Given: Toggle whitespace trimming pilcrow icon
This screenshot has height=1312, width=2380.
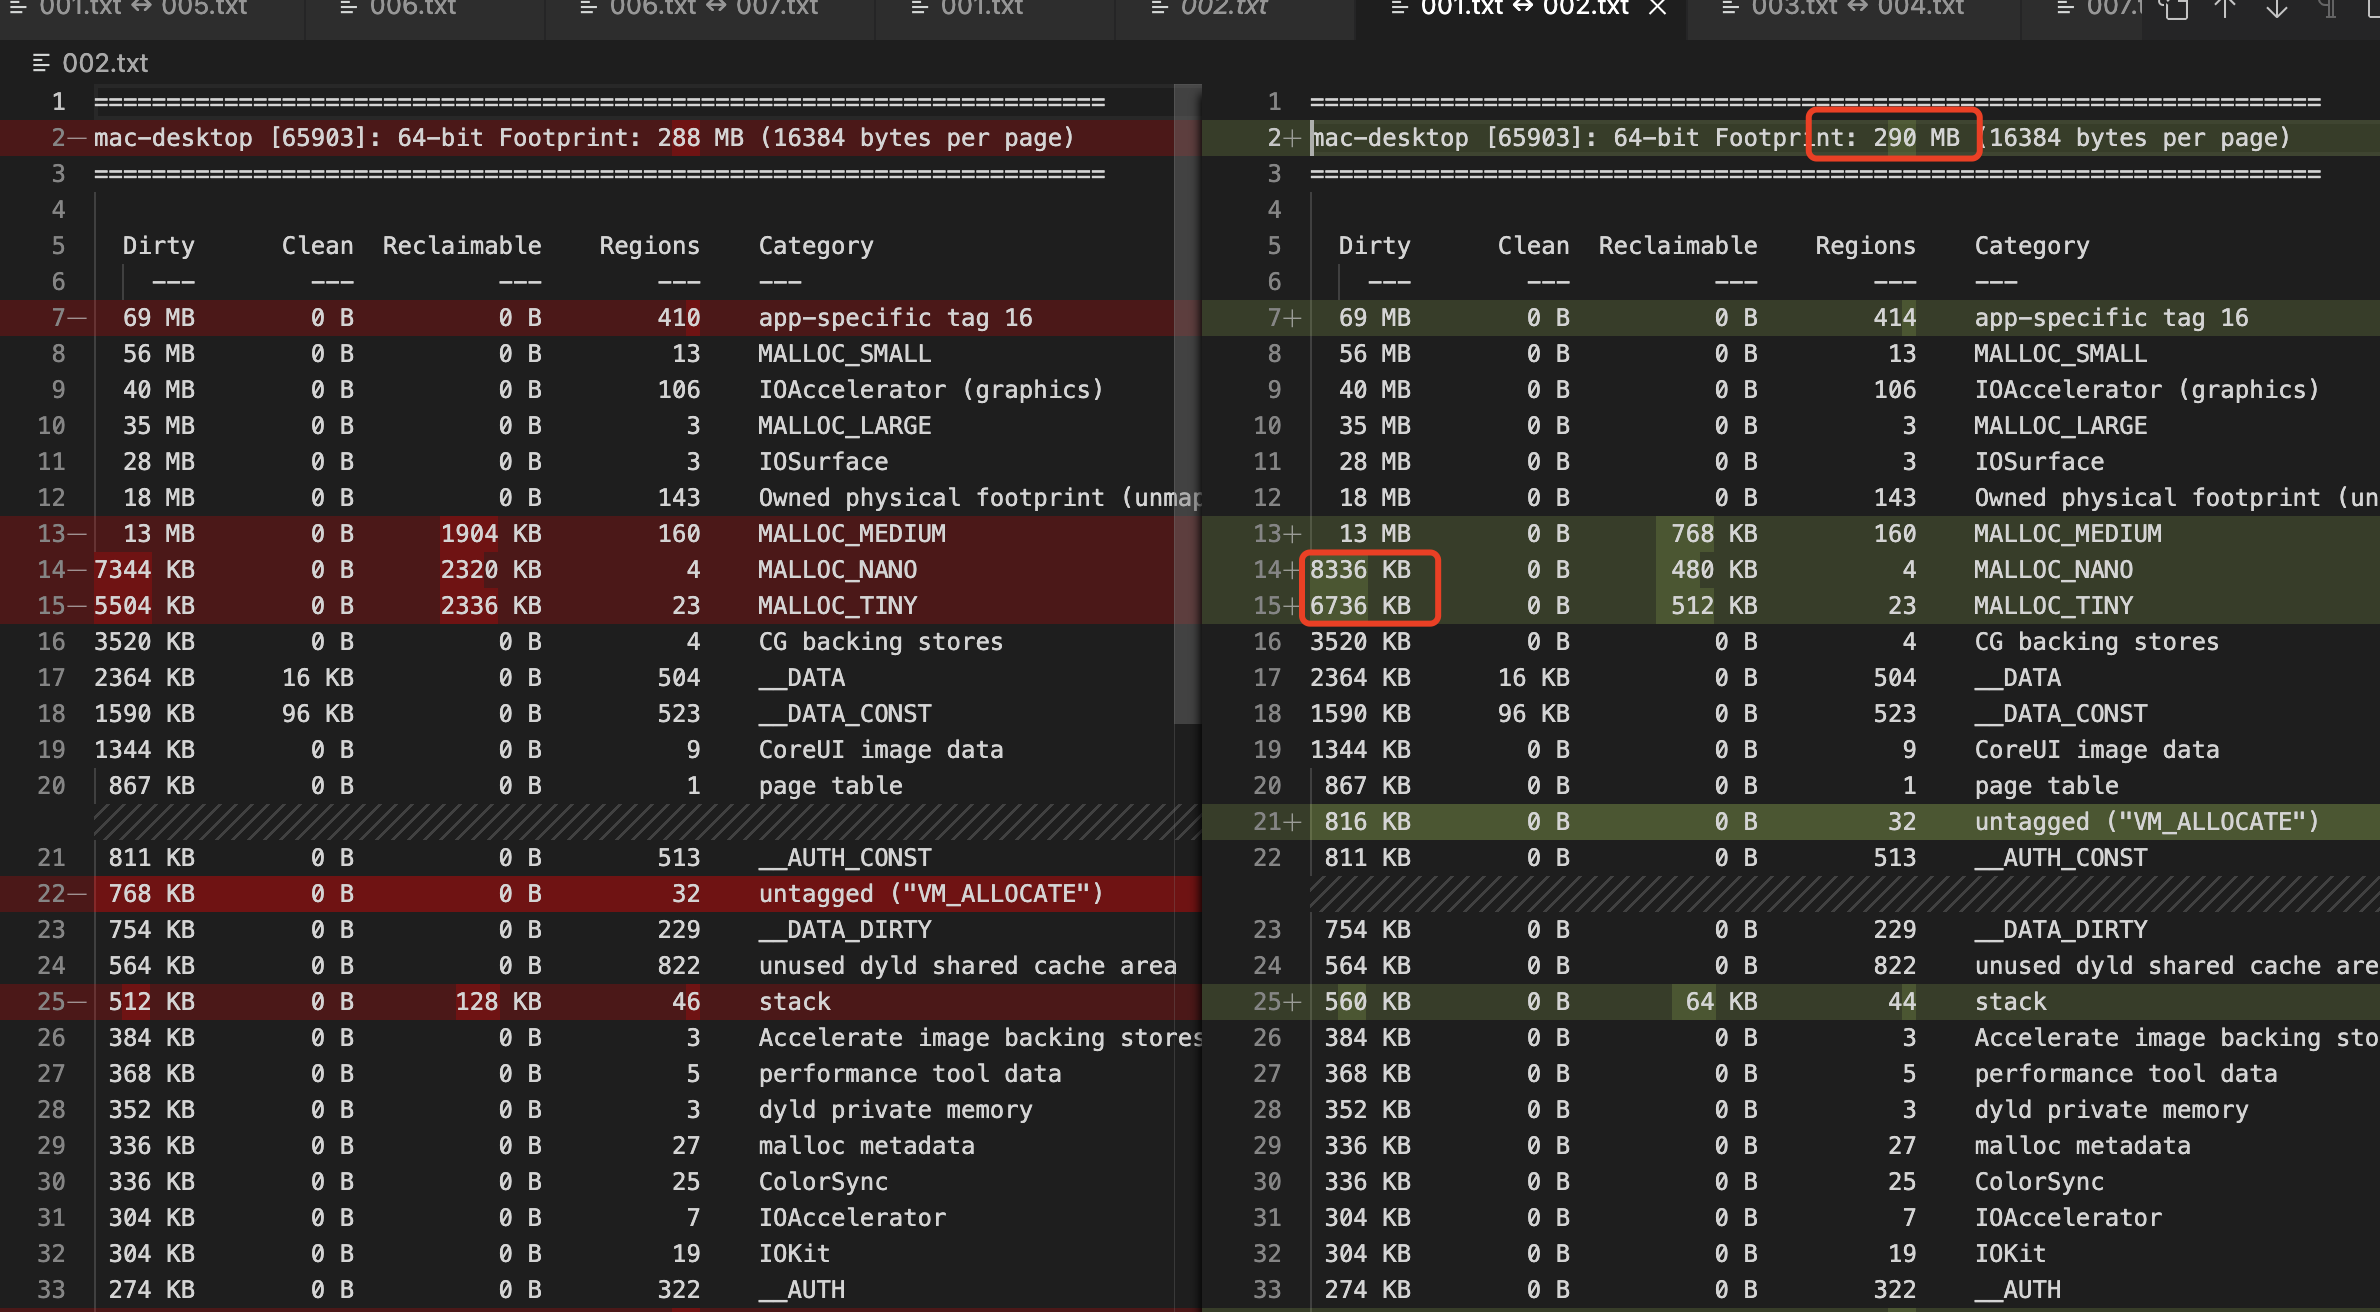Looking at the screenshot, I should pyautogui.click(x=2328, y=9).
